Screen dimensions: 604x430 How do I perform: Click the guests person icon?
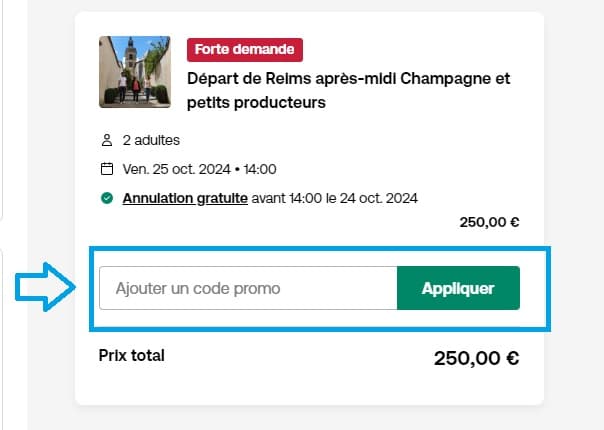click(x=107, y=141)
